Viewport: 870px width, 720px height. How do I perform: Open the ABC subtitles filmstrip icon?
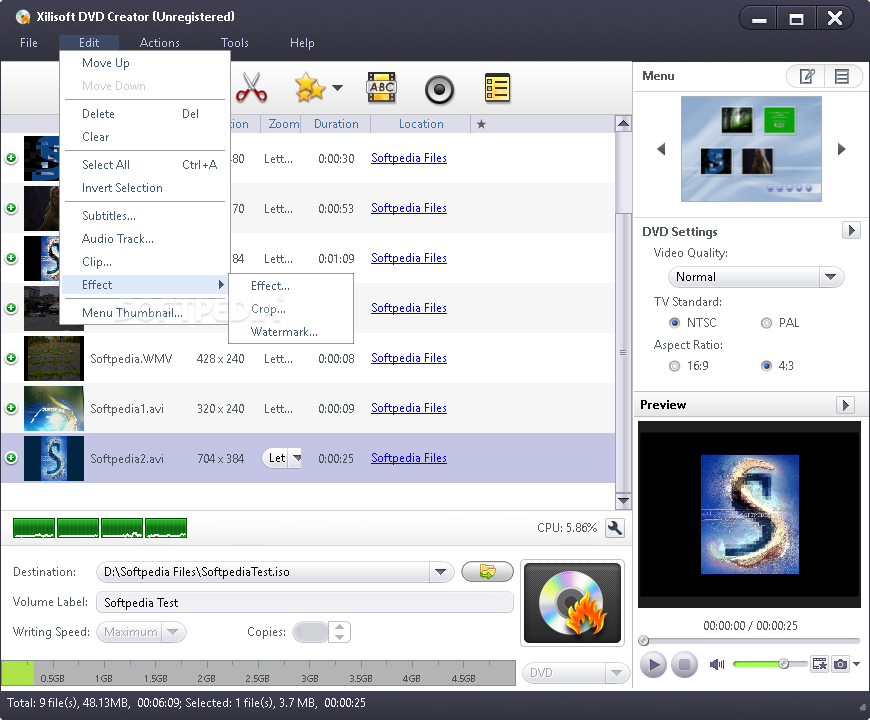pyautogui.click(x=381, y=88)
